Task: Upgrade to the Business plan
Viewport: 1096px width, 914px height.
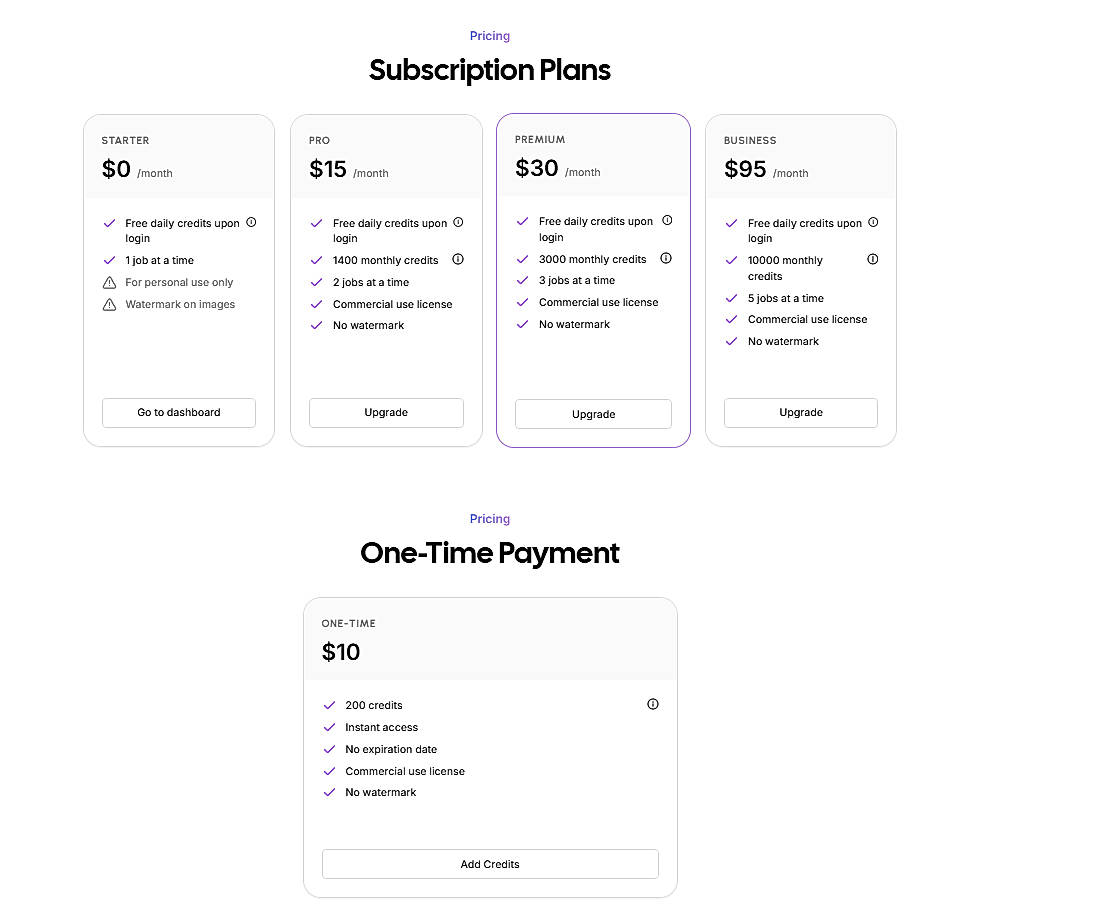Action: [801, 412]
